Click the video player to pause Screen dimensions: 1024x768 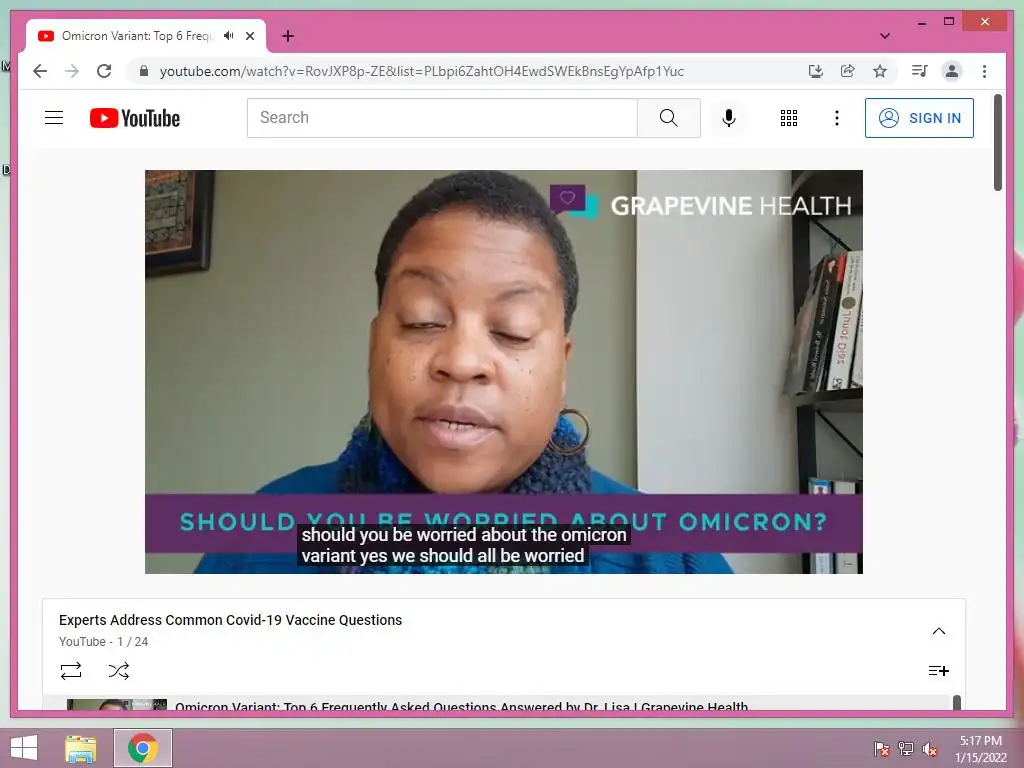tap(504, 372)
